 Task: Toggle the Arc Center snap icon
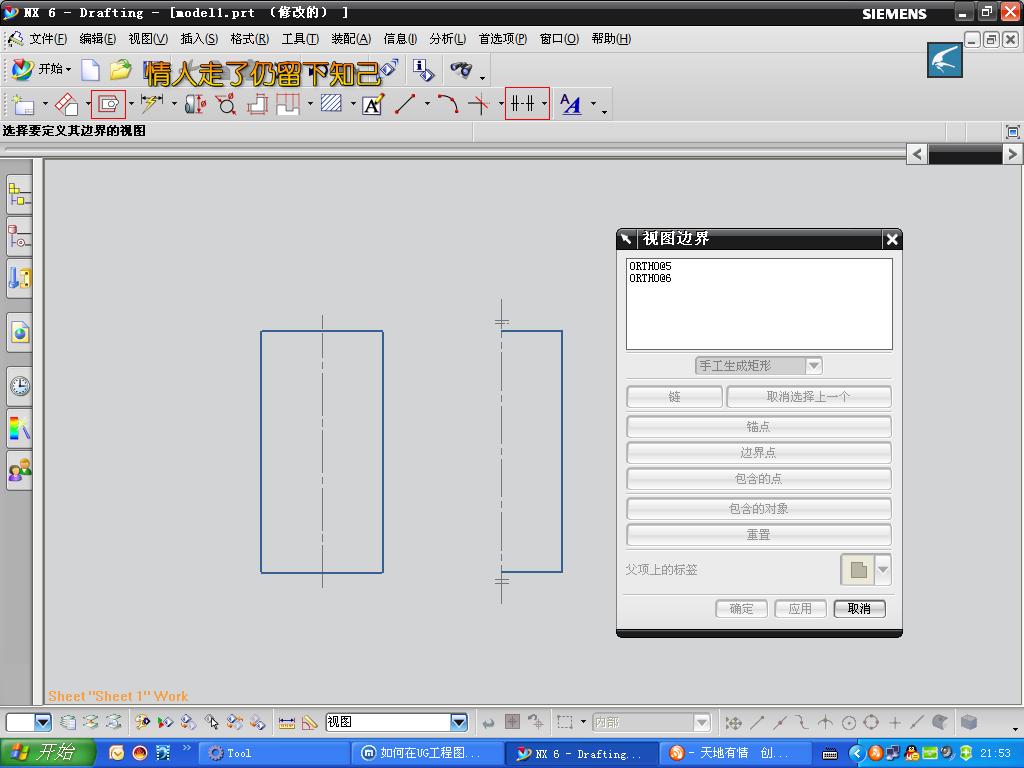click(849, 722)
